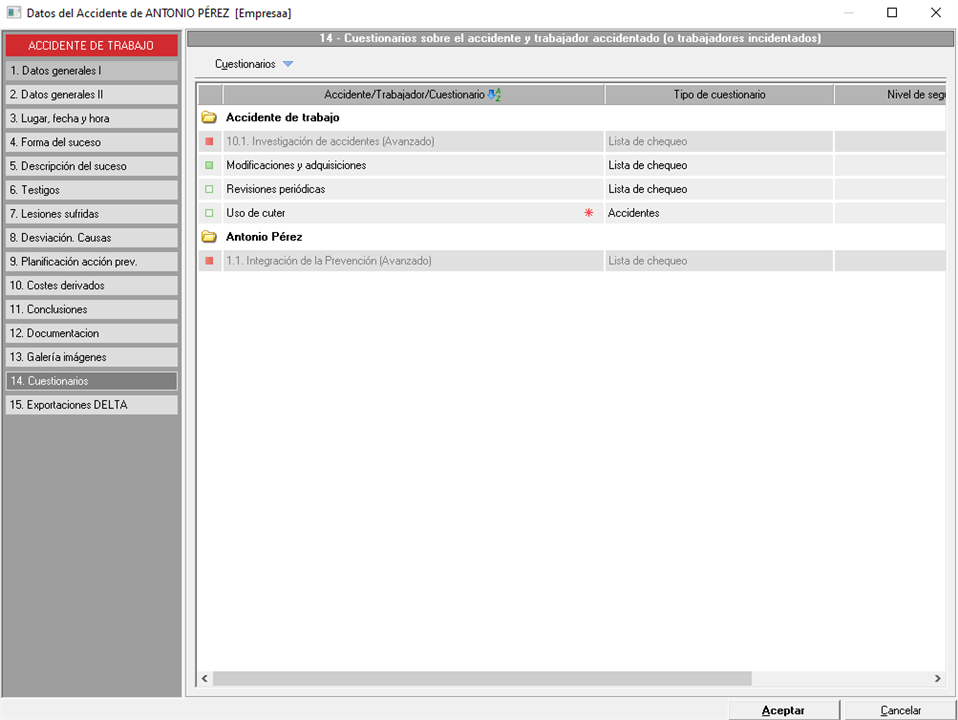The height and width of the screenshot is (720, 958).
Task: Click the red asterisk on Uso de cuter
Action: click(x=589, y=213)
